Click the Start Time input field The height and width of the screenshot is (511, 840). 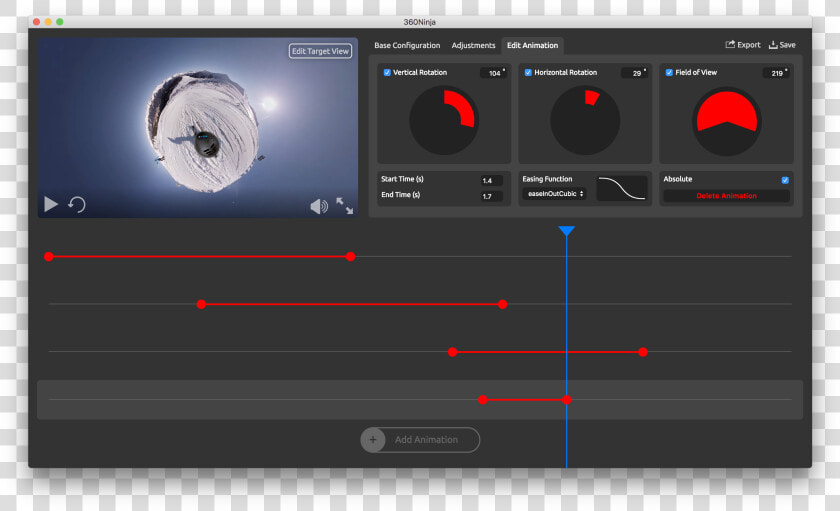[x=491, y=181]
